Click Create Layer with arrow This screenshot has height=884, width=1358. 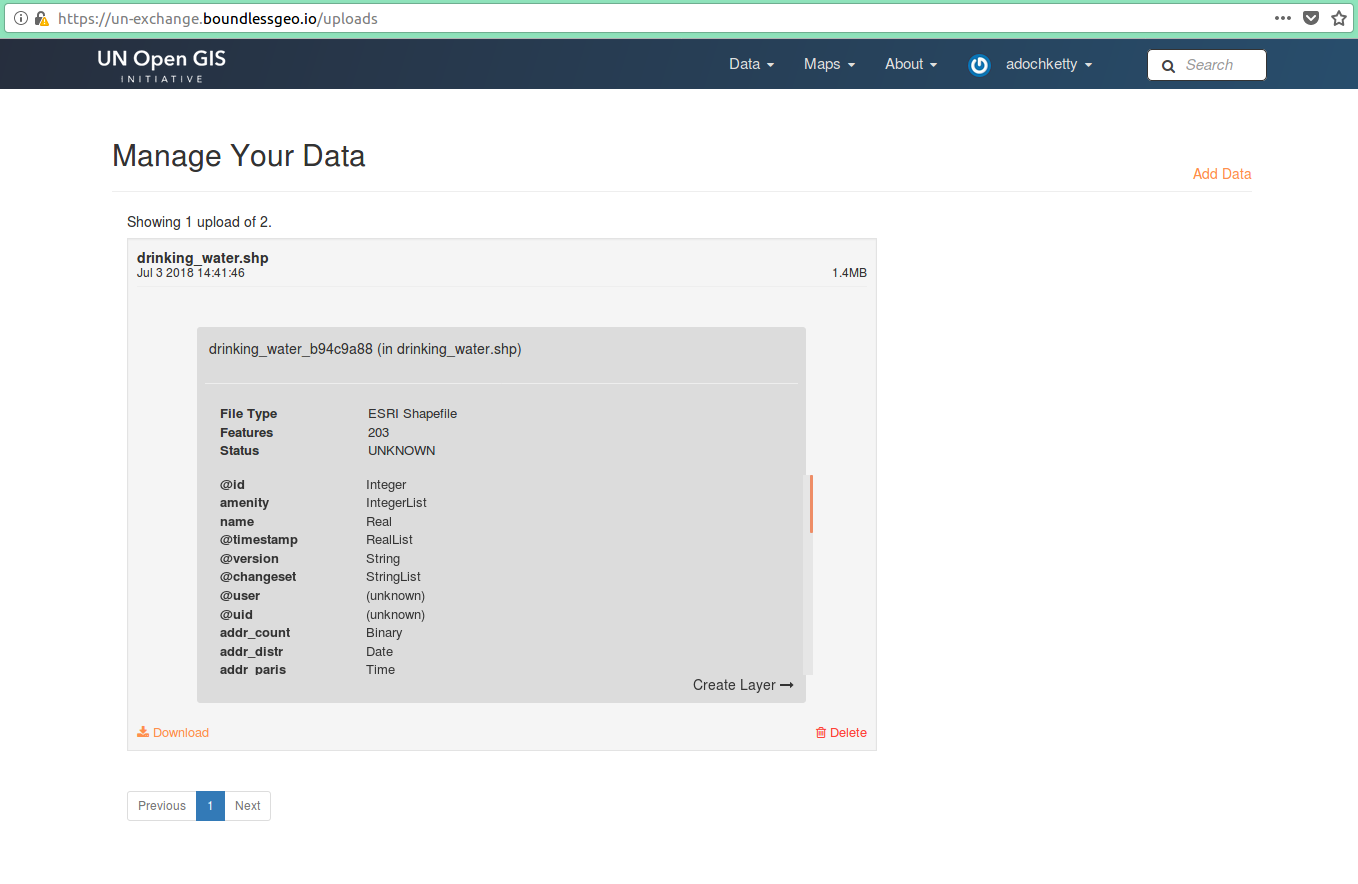point(742,685)
